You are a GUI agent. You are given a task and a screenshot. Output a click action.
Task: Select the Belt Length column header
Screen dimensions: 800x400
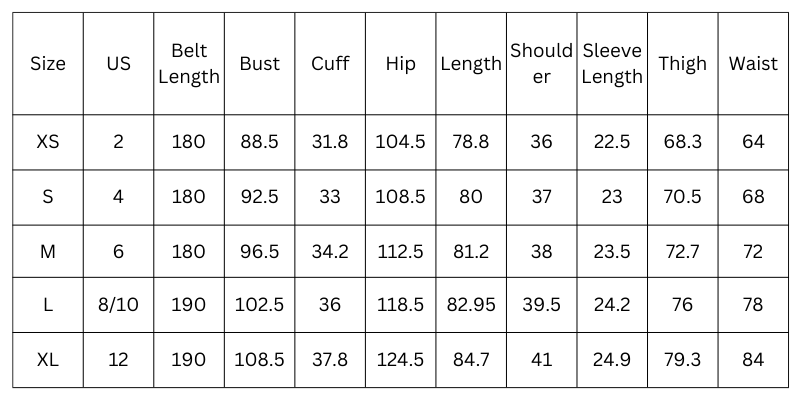coord(189,64)
